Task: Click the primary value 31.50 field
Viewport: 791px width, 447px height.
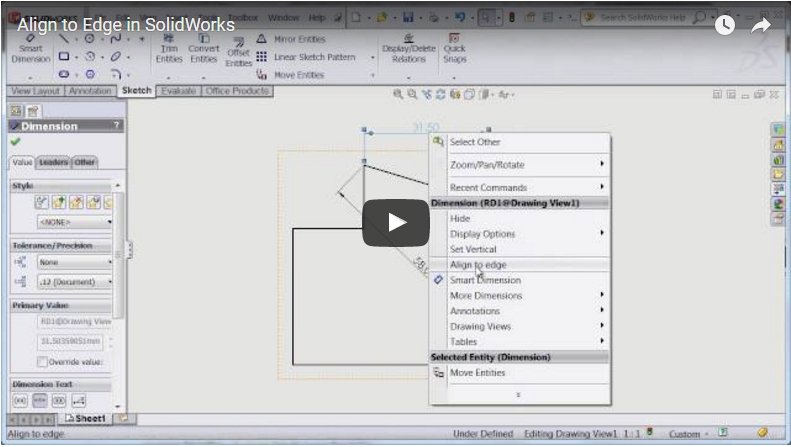Action: (x=70, y=342)
